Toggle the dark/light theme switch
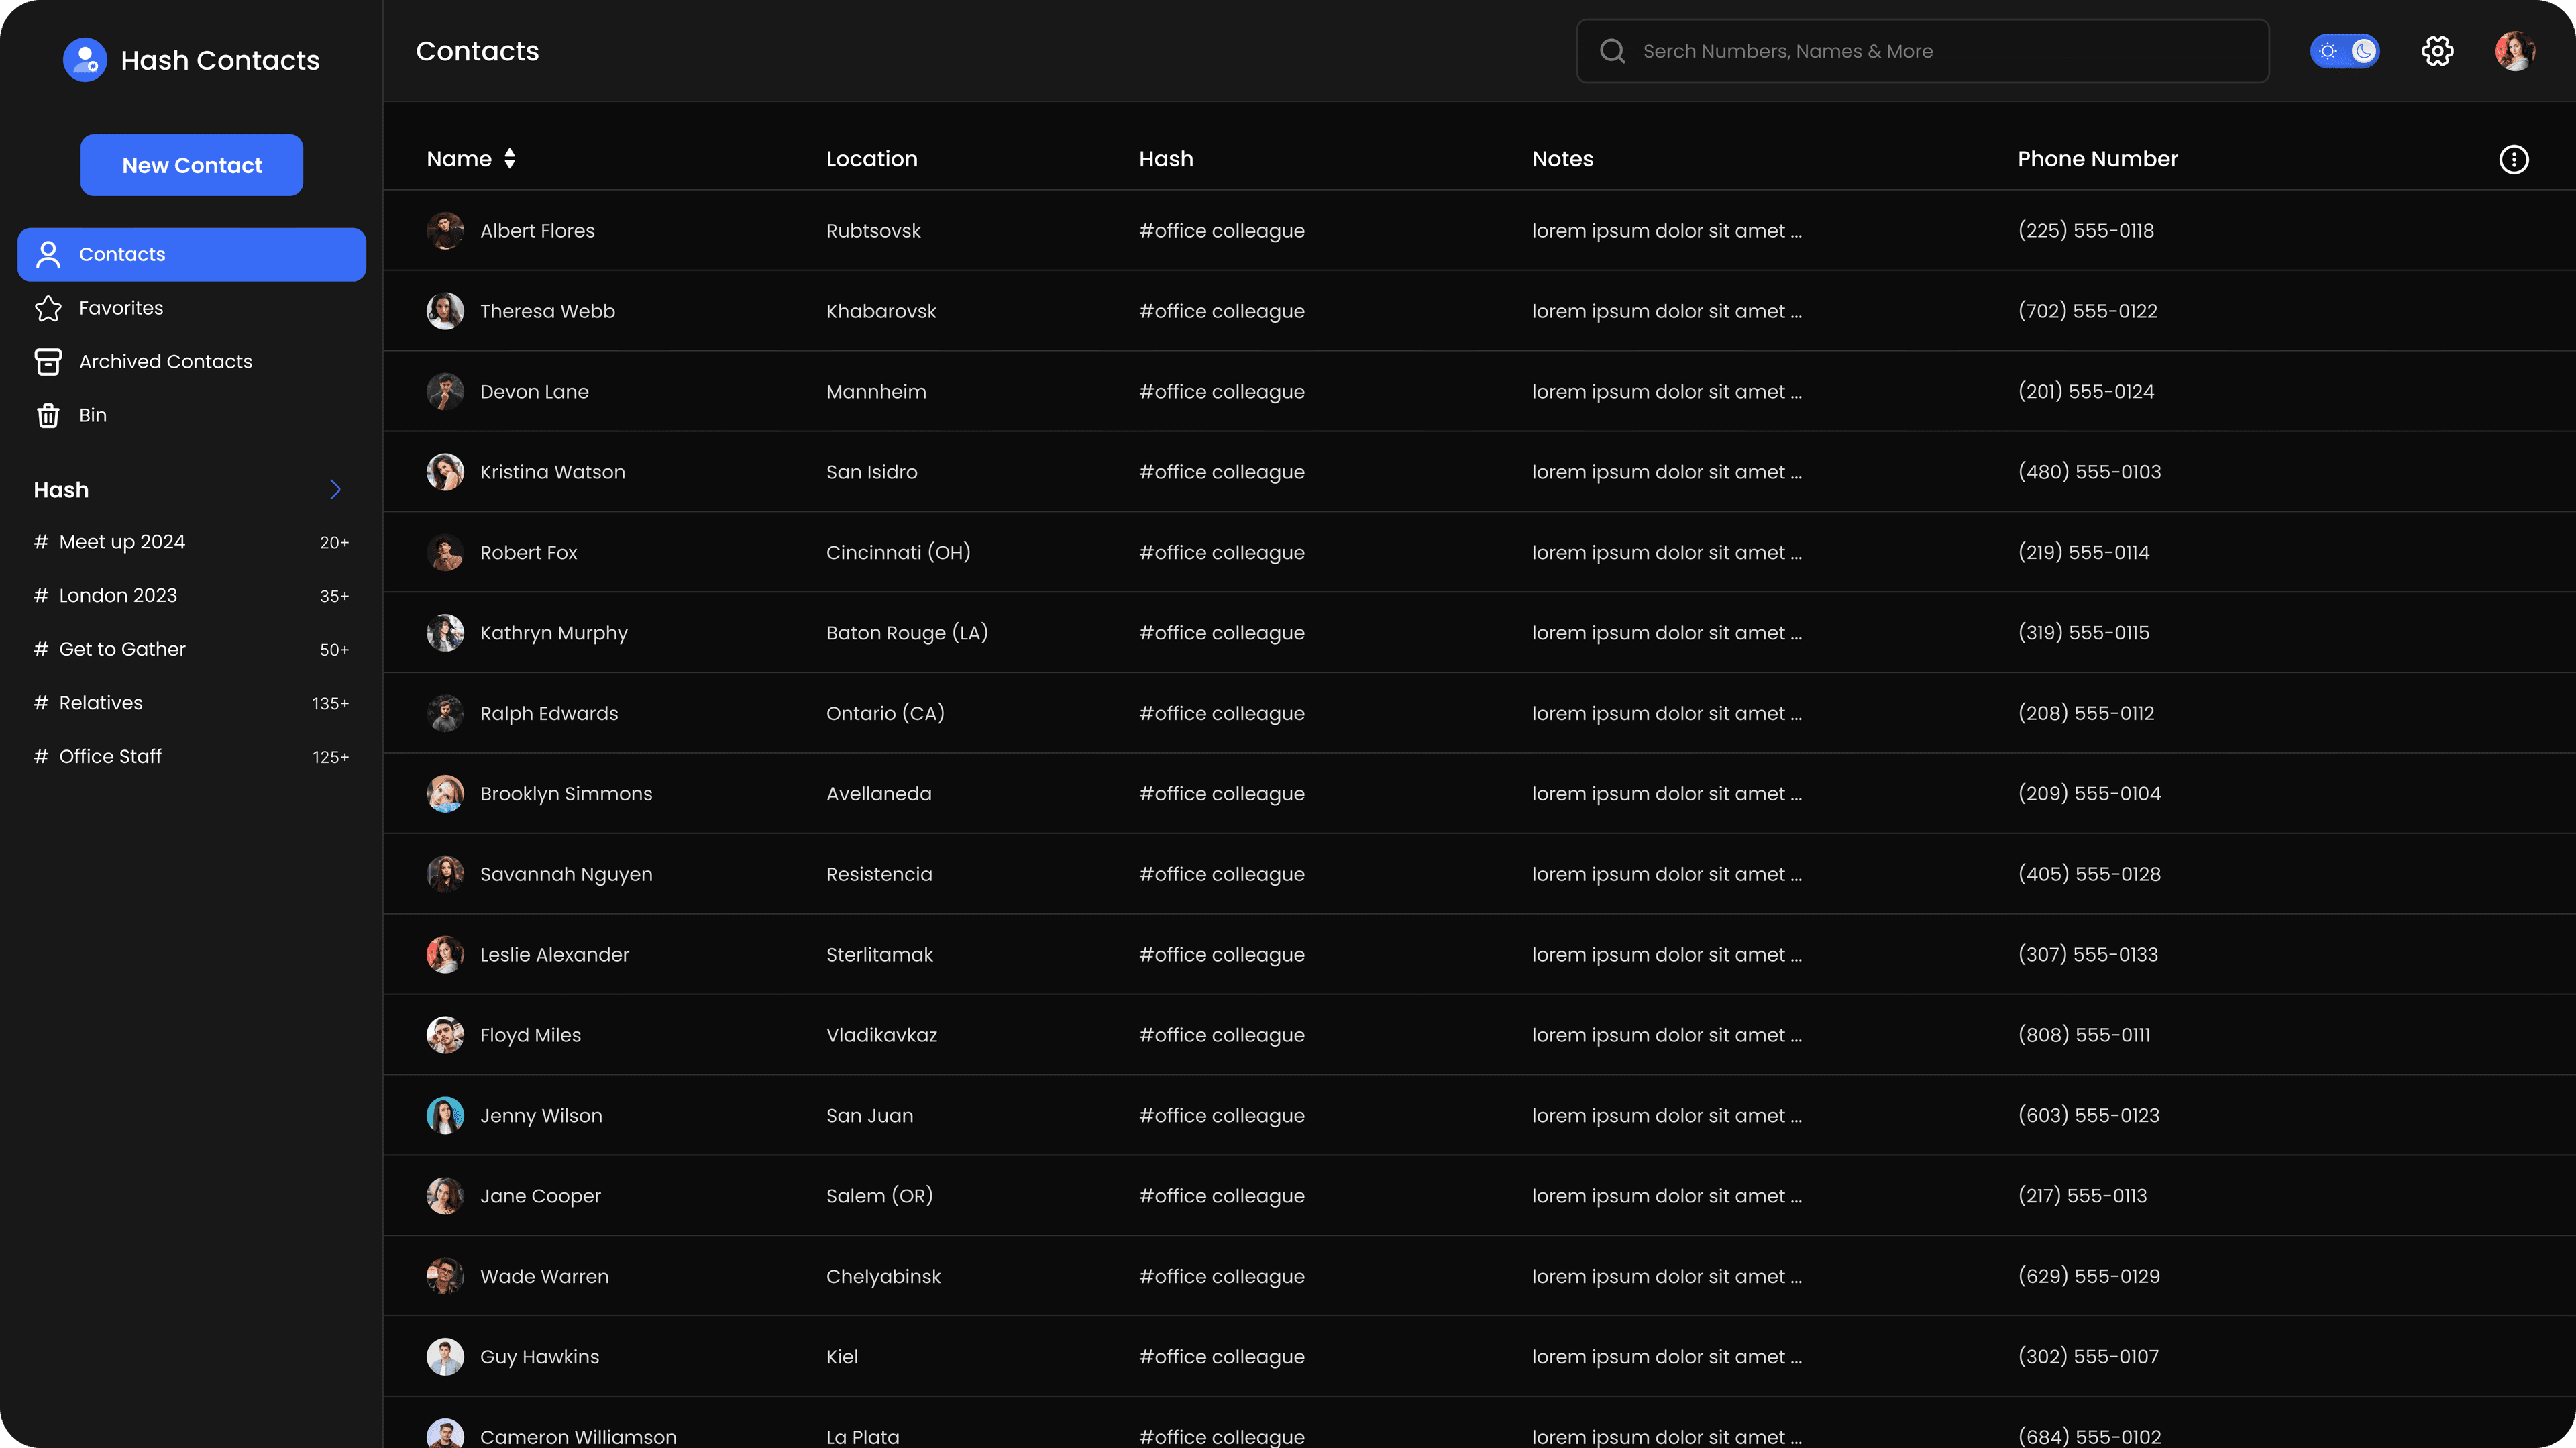2576x1448 pixels. [2344, 51]
